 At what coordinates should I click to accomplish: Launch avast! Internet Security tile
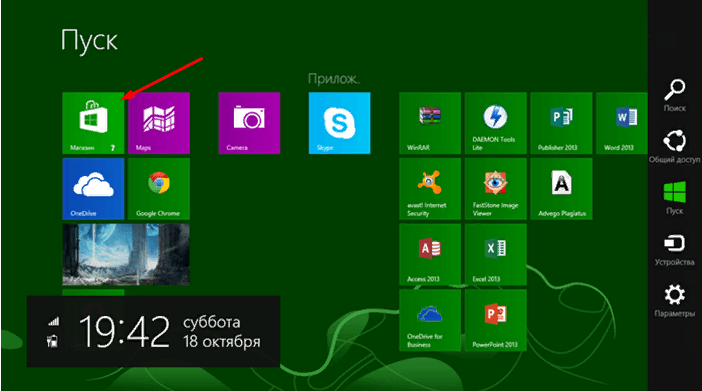[x=430, y=189]
